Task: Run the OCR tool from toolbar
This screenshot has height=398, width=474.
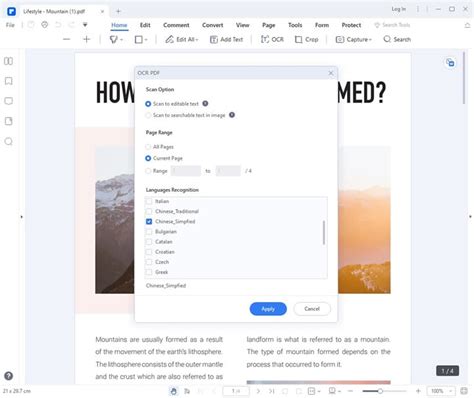Action: (272, 39)
